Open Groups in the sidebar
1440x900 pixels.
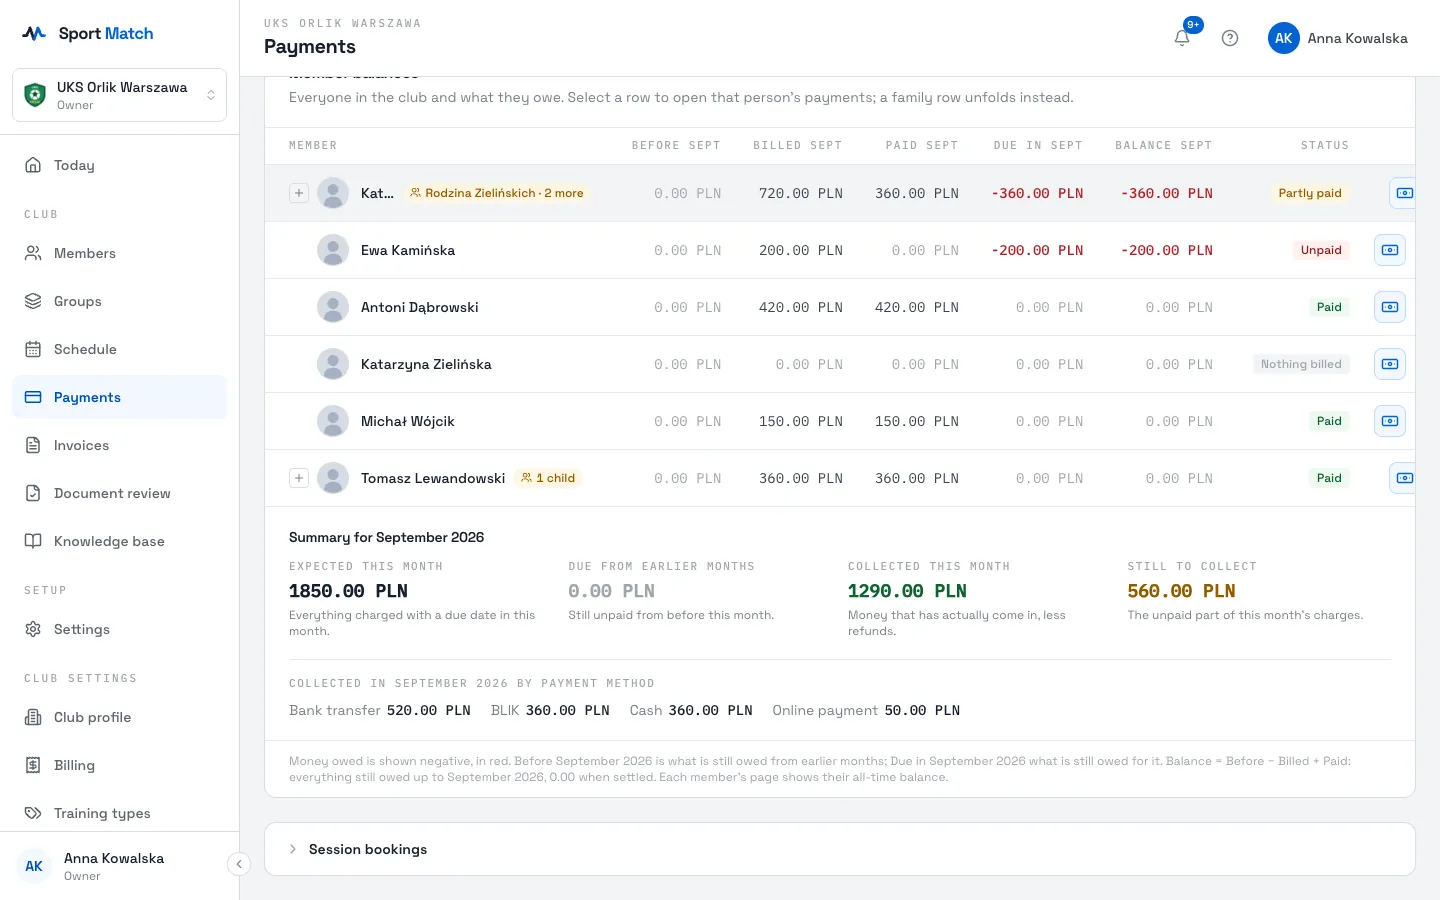point(119,301)
